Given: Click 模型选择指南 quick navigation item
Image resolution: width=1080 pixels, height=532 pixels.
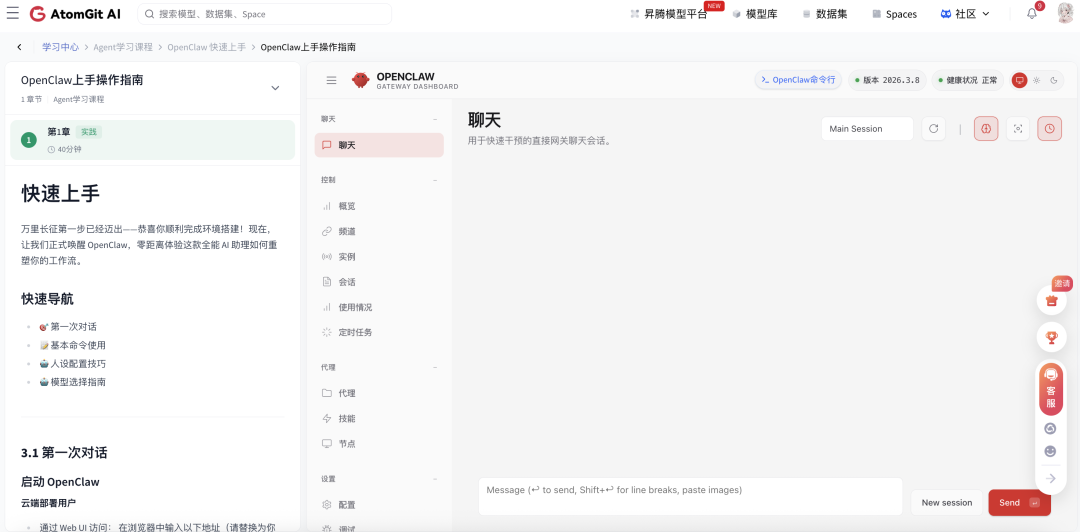Looking at the screenshot, I should 73,381.
